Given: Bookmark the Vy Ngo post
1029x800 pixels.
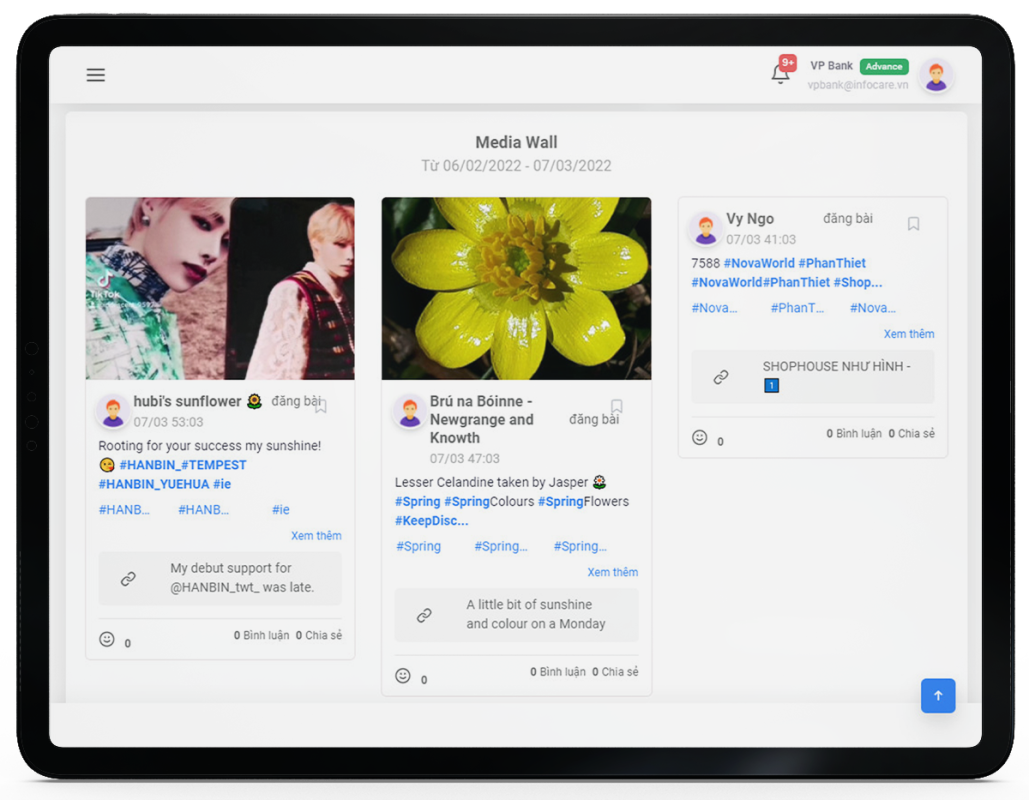Looking at the screenshot, I should [913, 224].
